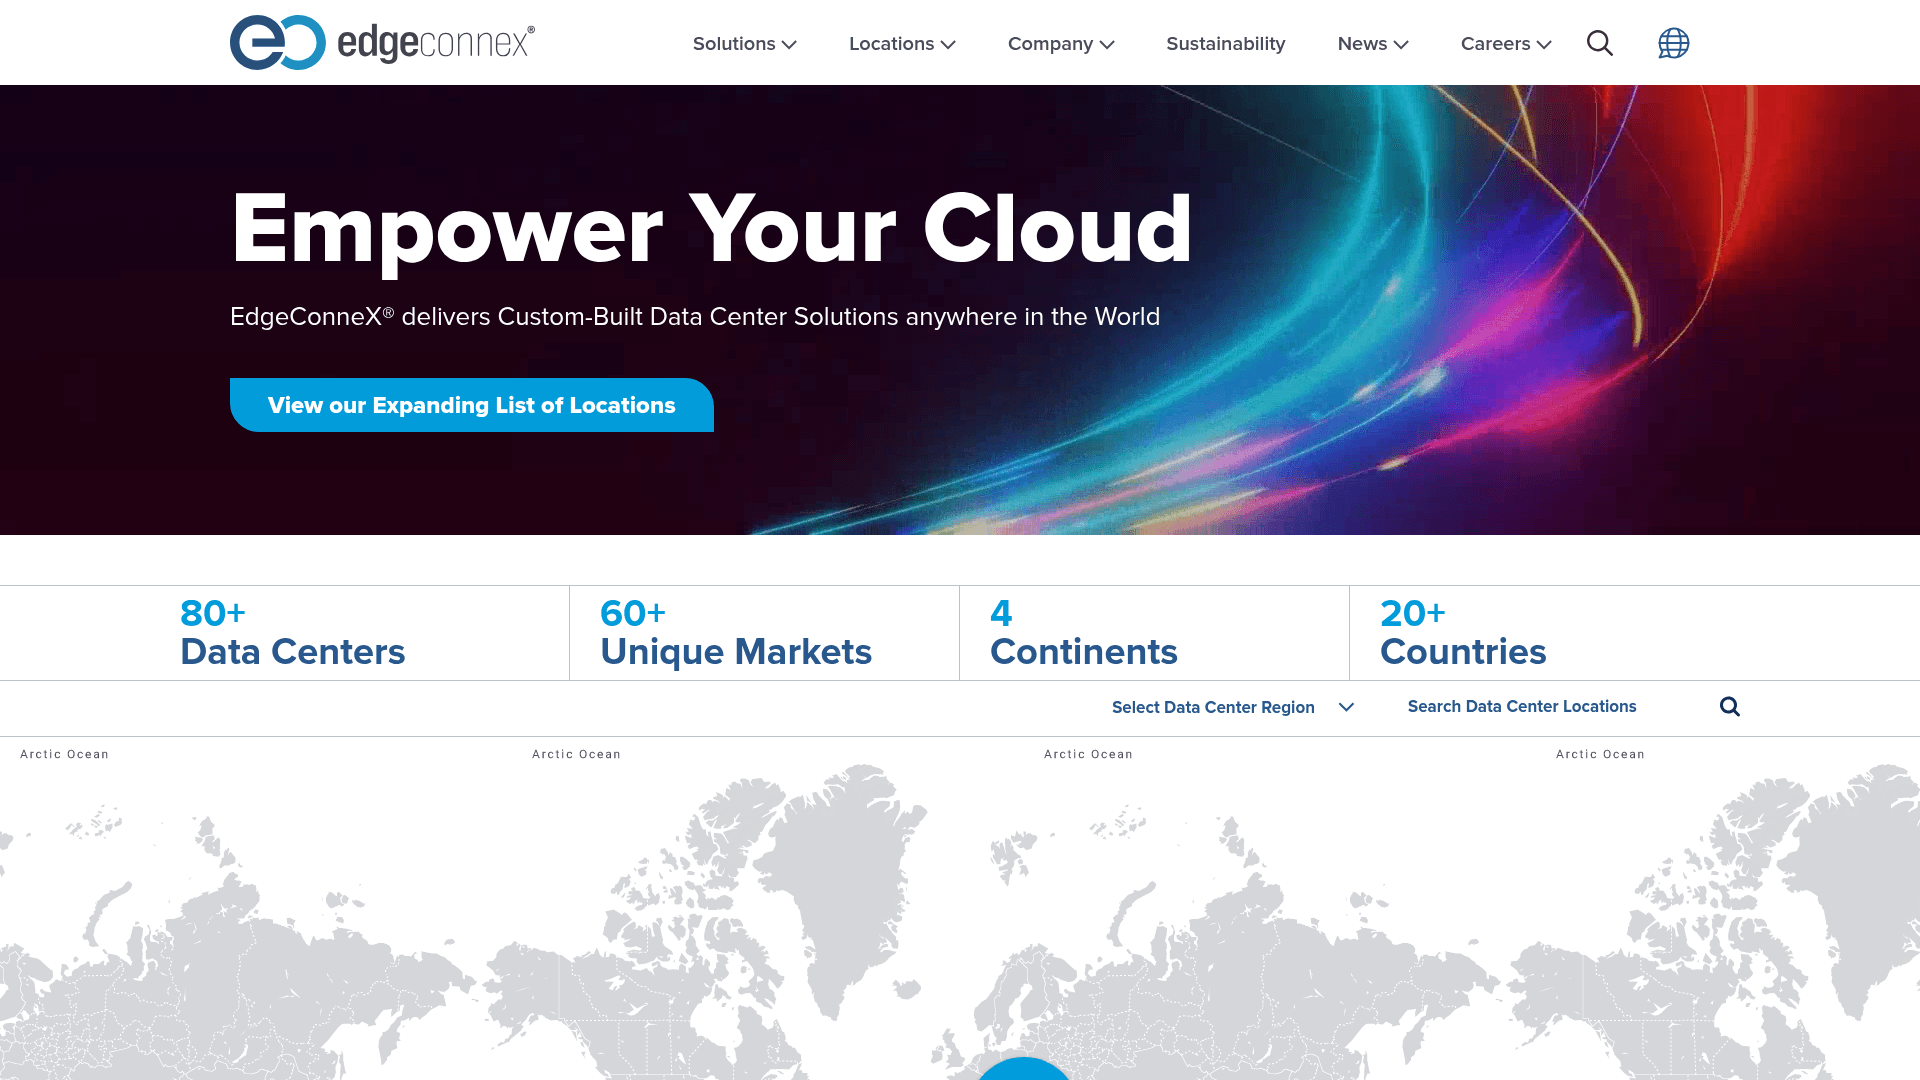Open the News menu item
Image resolution: width=1920 pixels, height=1080 pixels.
tap(1363, 43)
